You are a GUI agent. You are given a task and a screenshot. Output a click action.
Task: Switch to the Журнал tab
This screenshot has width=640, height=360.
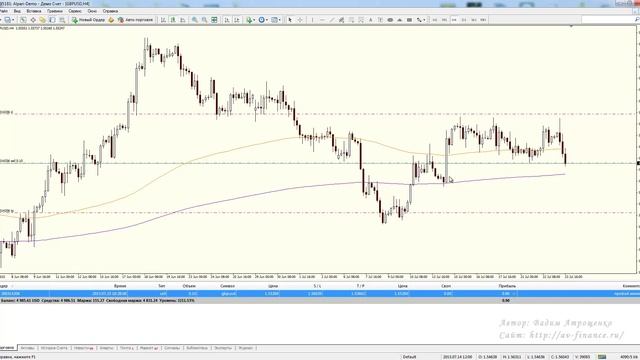246,348
